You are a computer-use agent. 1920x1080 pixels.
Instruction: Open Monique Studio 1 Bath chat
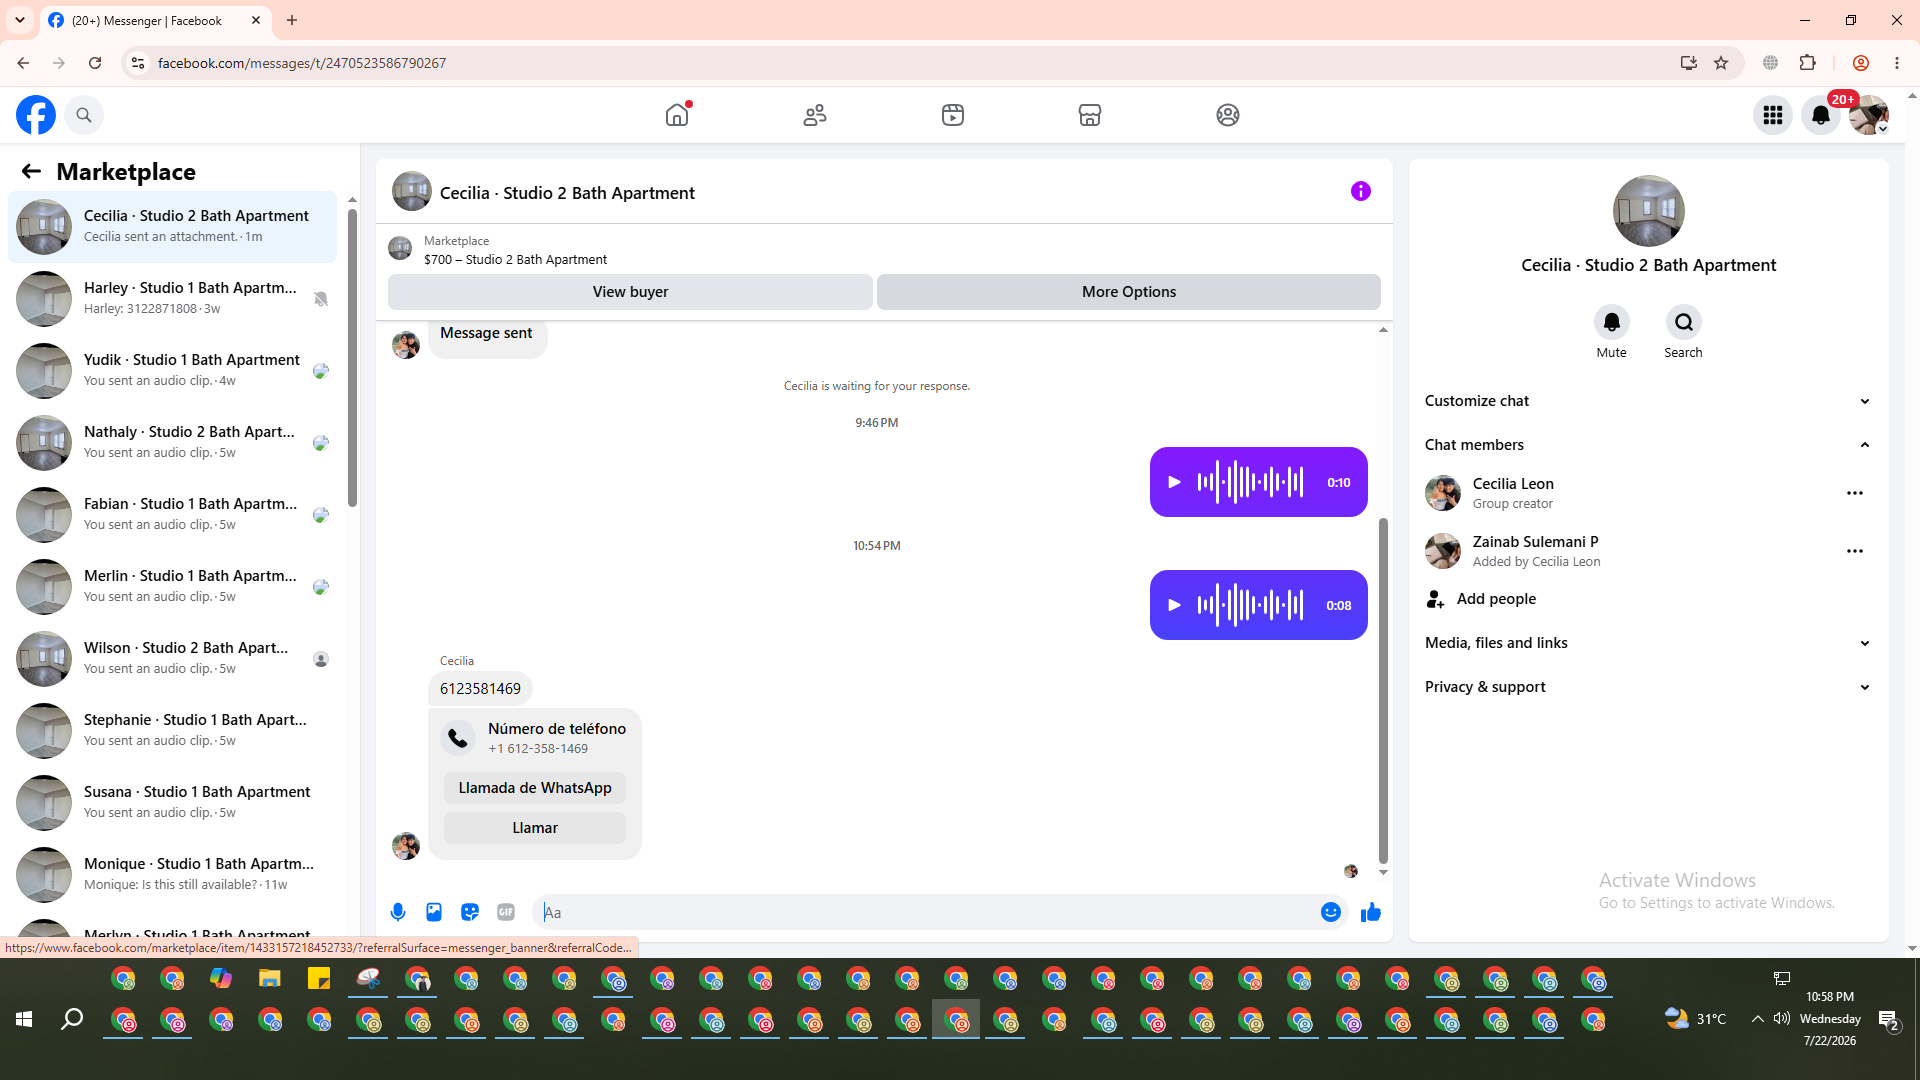[172, 875]
